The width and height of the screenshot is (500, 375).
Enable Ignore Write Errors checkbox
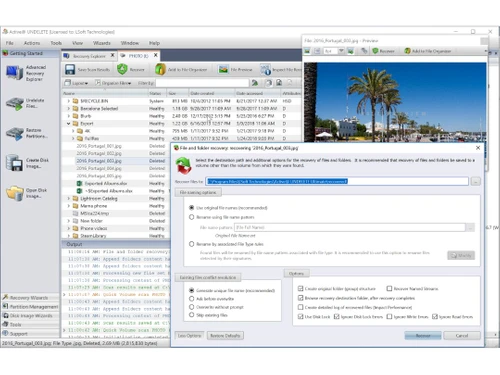389,316
